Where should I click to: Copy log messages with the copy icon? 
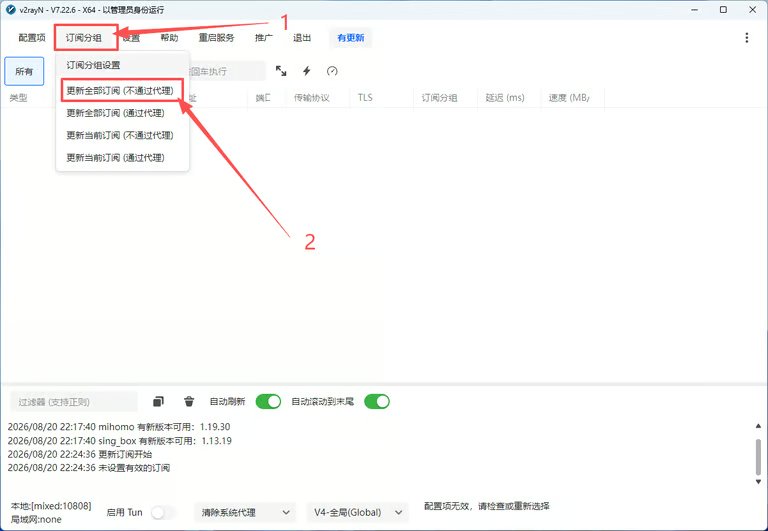(158, 402)
